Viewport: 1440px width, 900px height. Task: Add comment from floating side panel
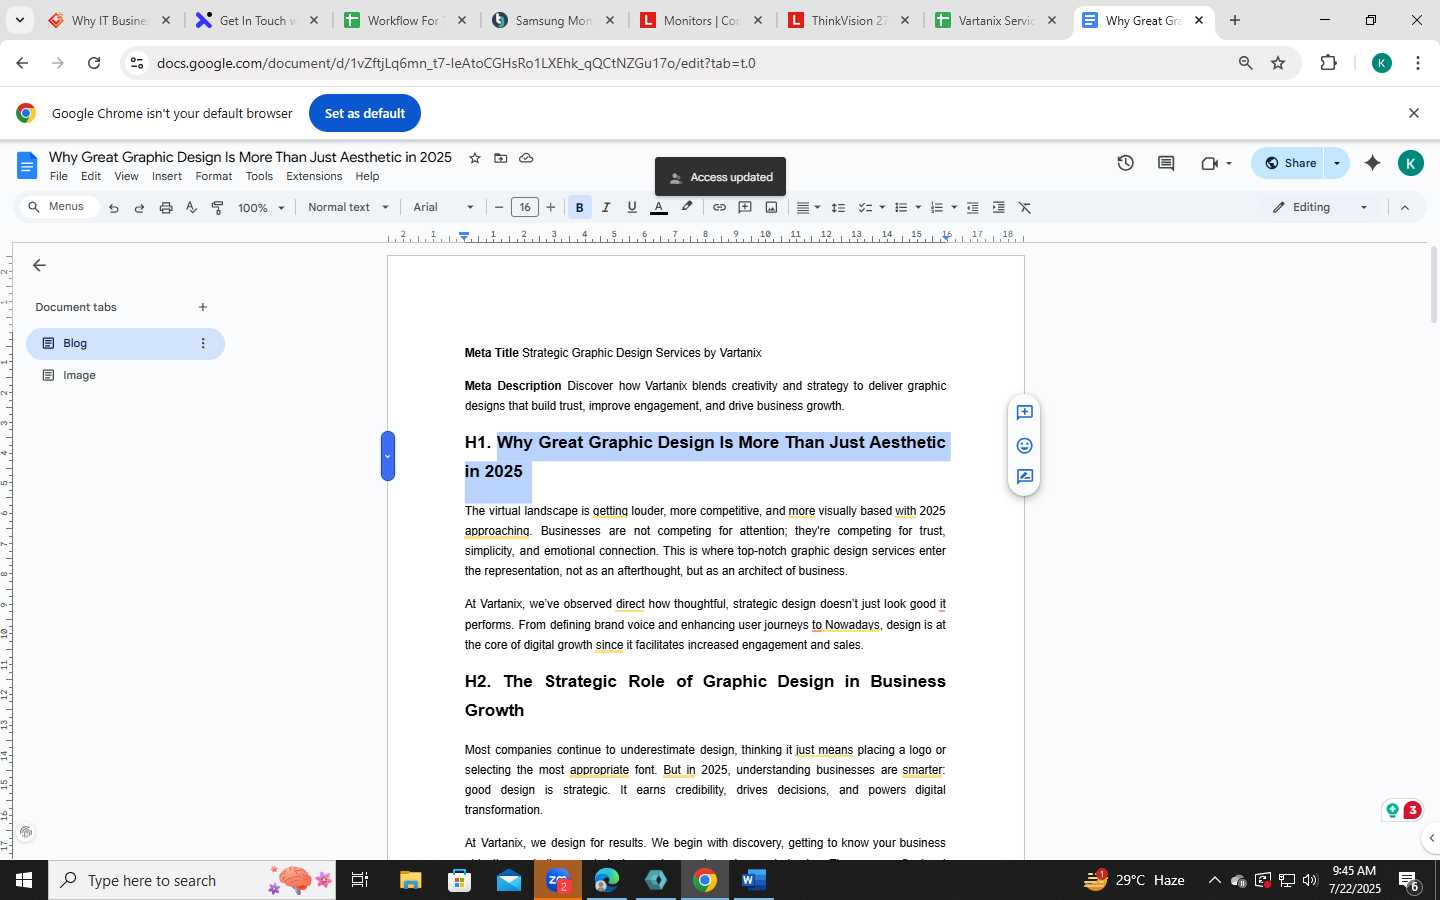pos(1024,413)
